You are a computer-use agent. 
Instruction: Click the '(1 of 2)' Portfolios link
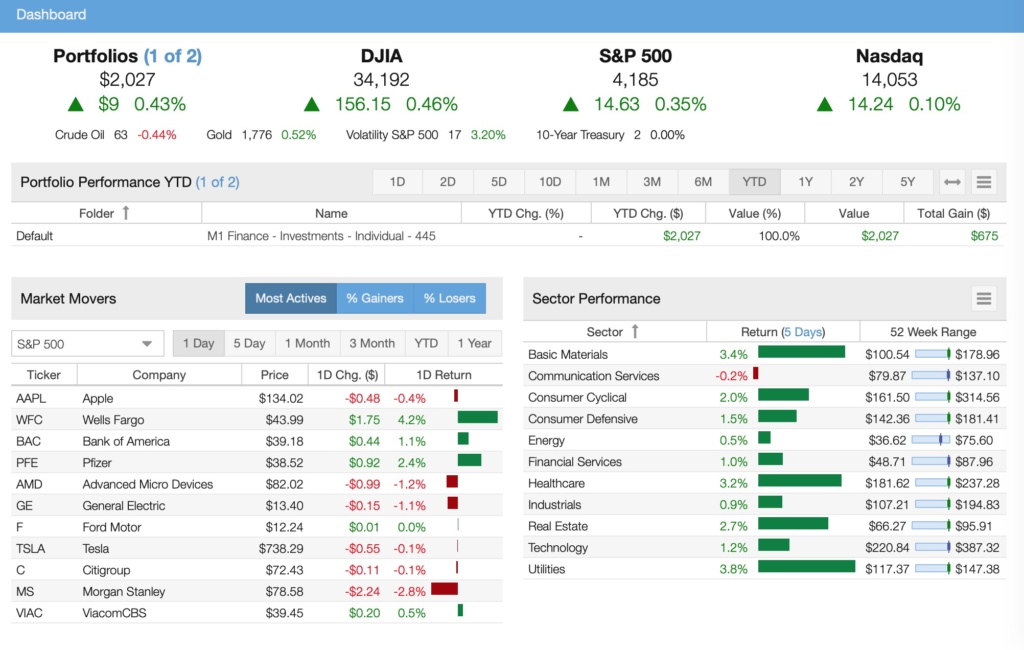(x=173, y=56)
